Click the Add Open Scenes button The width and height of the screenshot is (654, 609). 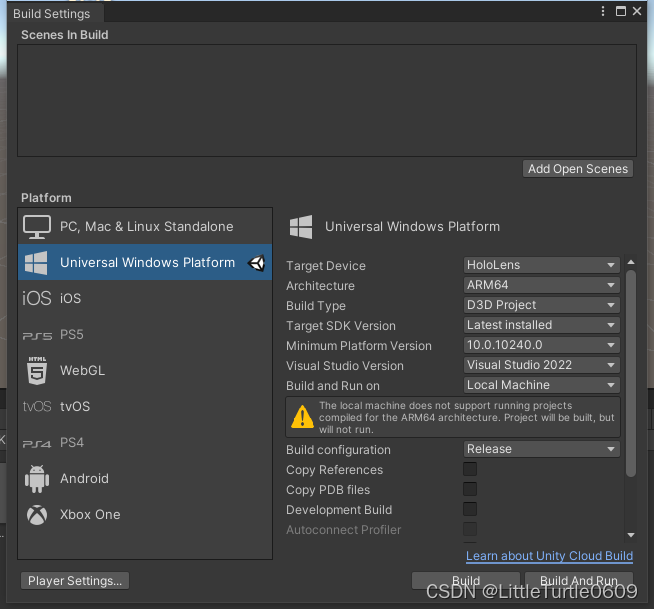(x=578, y=169)
